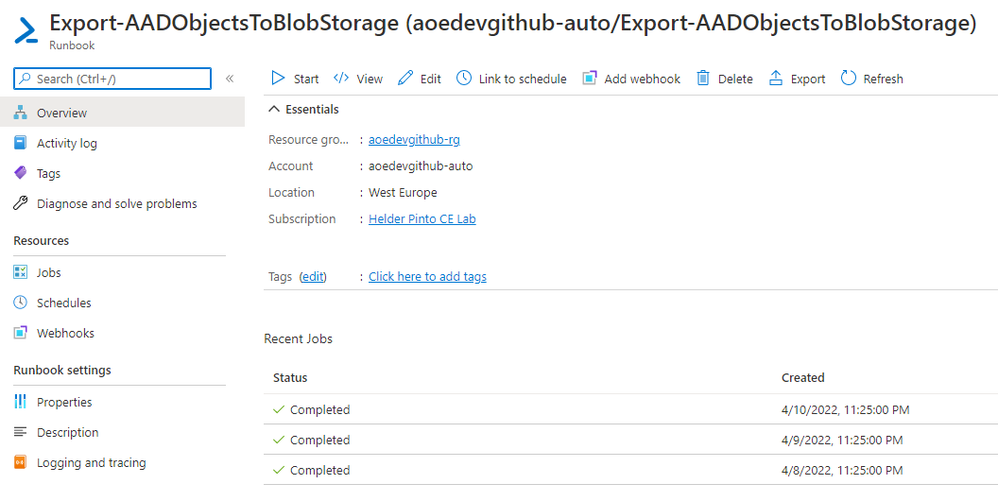Open Webhooks under Resources
The image size is (998, 486).
point(66,333)
